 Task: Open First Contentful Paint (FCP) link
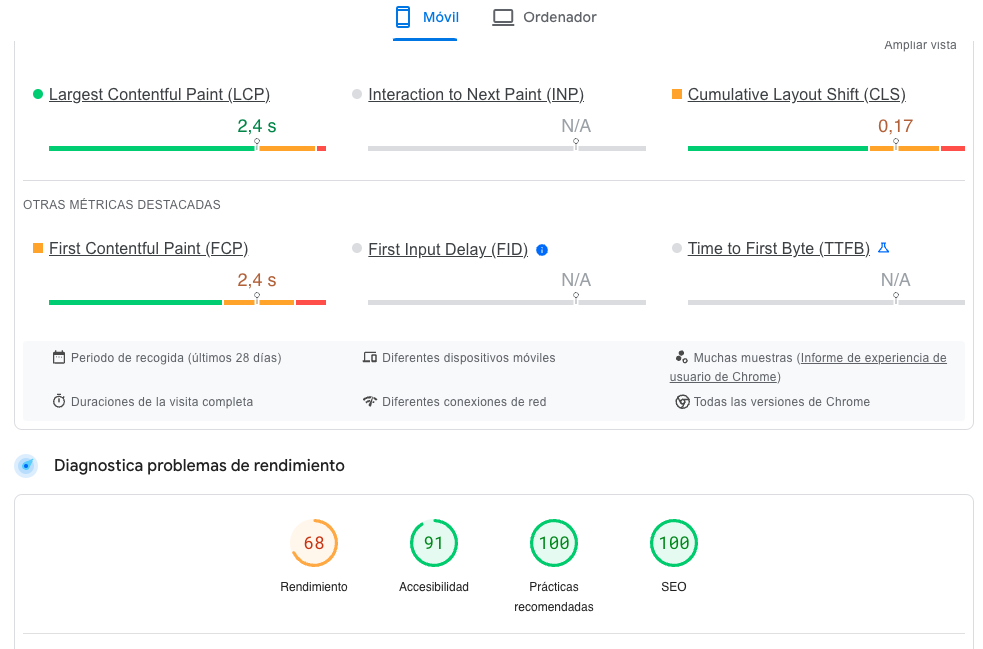pos(148,249)
